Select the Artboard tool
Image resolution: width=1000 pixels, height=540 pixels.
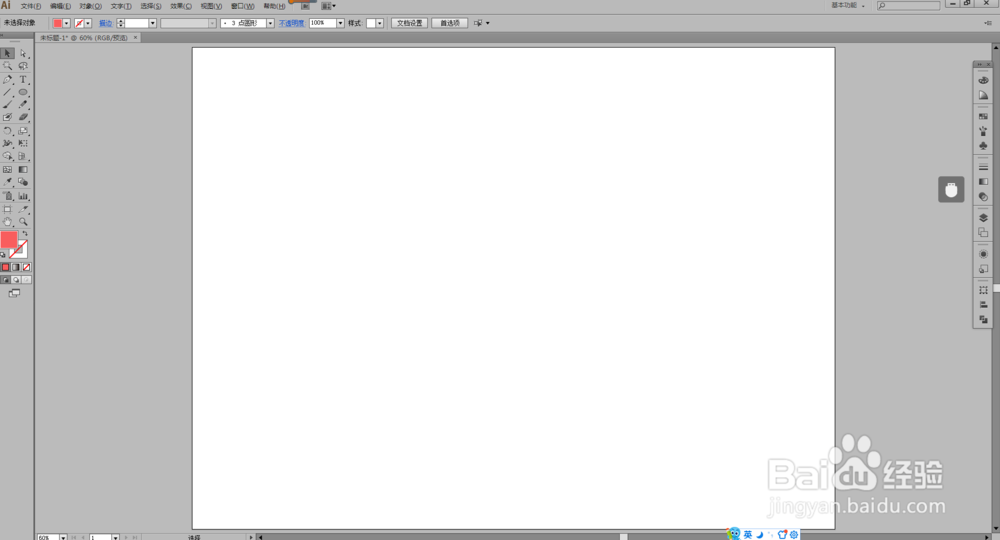coord(8,209)
